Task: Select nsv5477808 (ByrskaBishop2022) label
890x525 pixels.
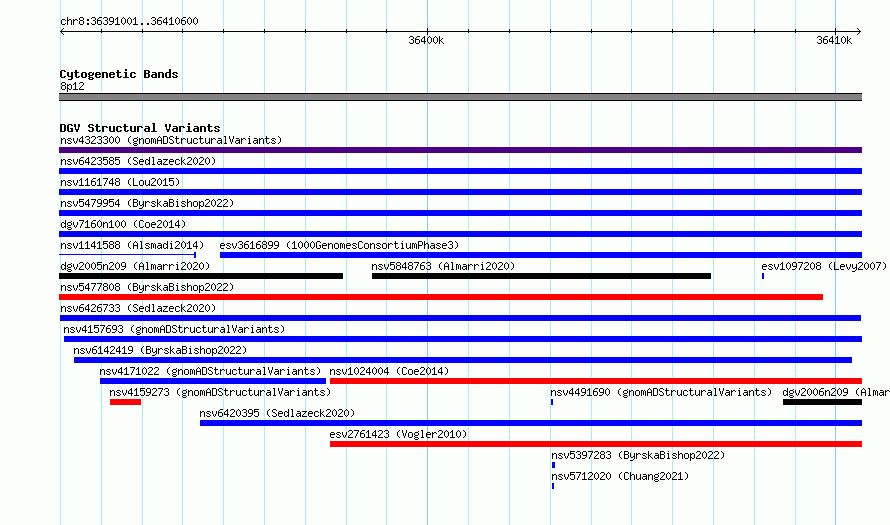Action: pos(147,287)
